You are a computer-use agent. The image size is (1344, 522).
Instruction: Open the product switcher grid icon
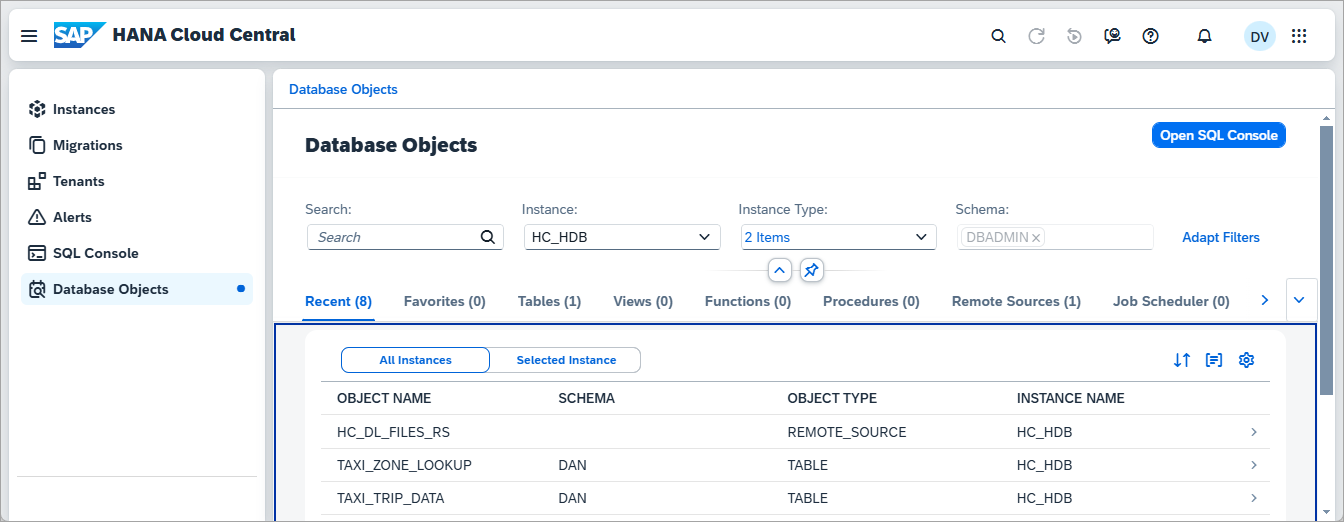(x=1299, y=36)
